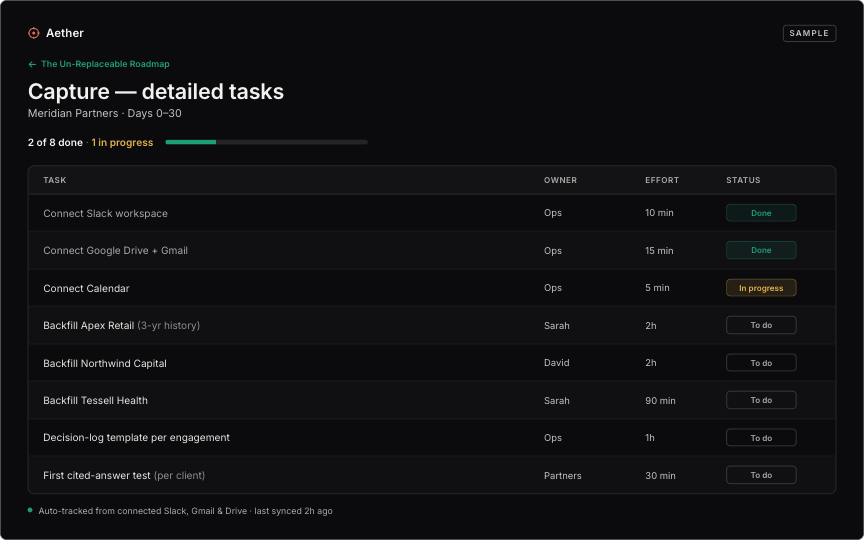Click owner David in Northwind Capital row
This screenshot has width=864, height=540.
pyautogui.click(x=557, y=363)
